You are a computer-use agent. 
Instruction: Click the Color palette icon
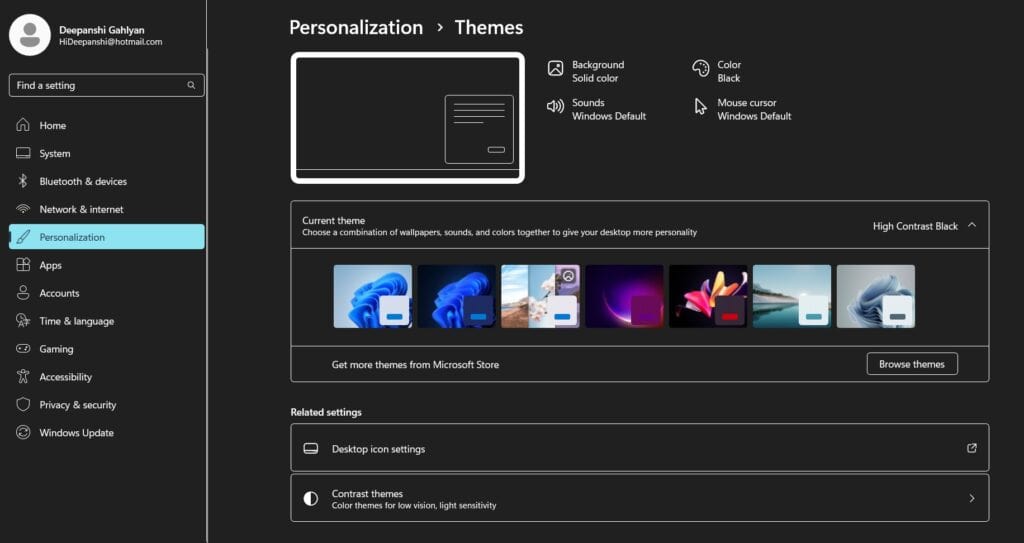pyautogui.click(x=701, y=68)
